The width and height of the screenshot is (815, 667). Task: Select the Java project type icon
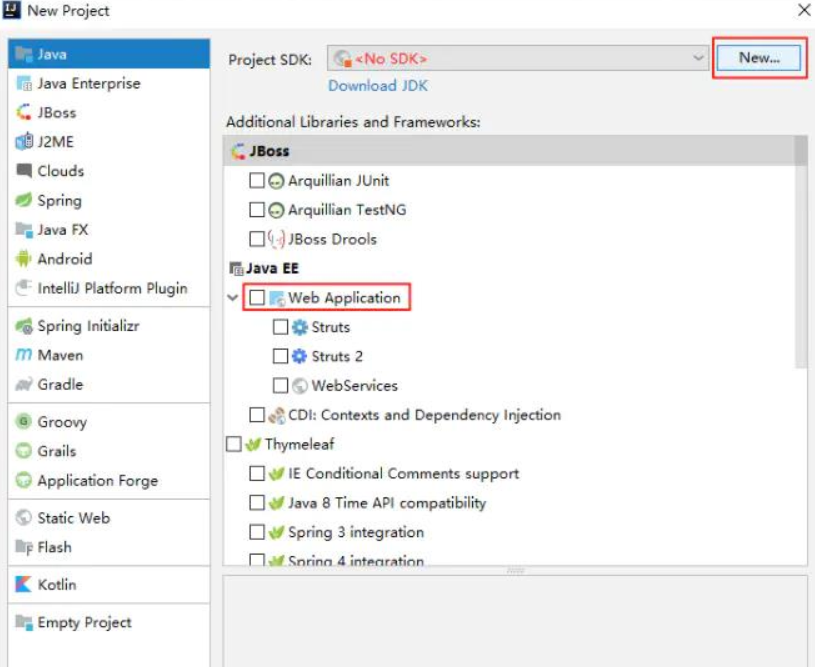tap(24, 54)
